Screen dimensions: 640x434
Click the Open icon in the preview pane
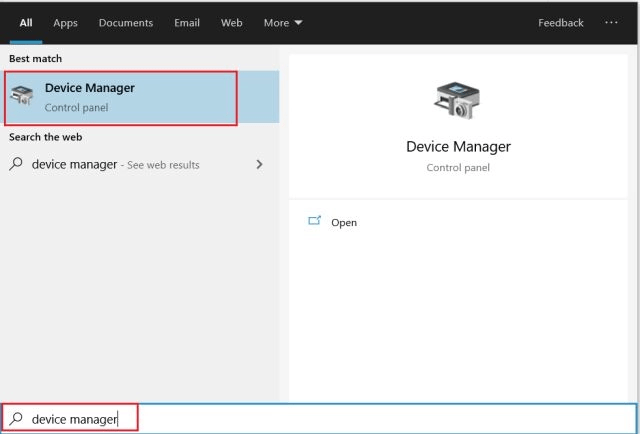click(x=315, y=222)
